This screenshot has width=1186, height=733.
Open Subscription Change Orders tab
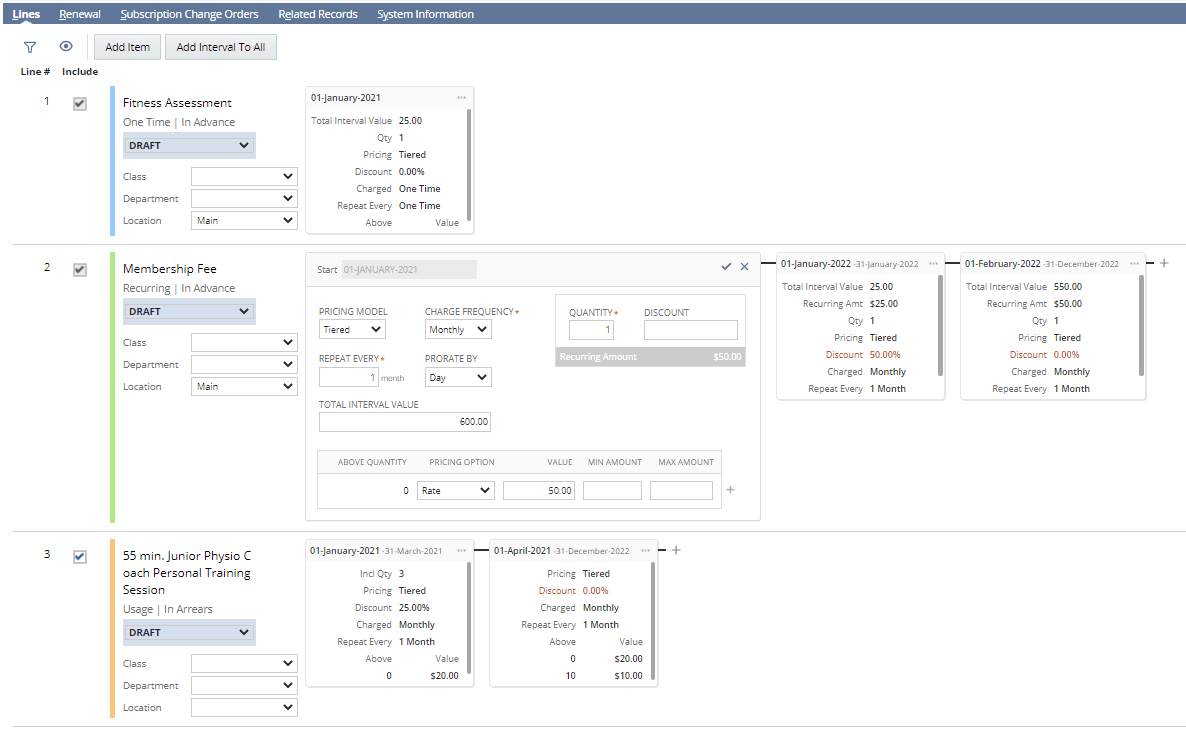click(190, 14)
